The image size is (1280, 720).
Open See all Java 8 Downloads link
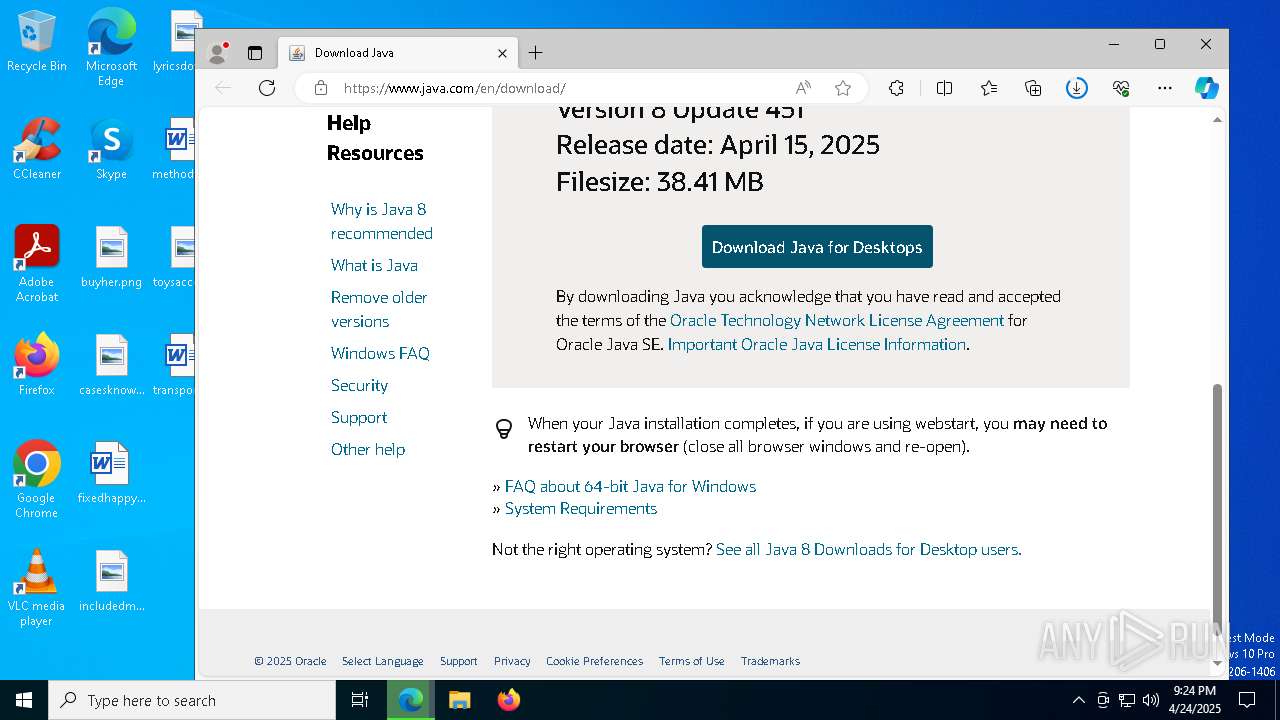[x=869, y=549]
